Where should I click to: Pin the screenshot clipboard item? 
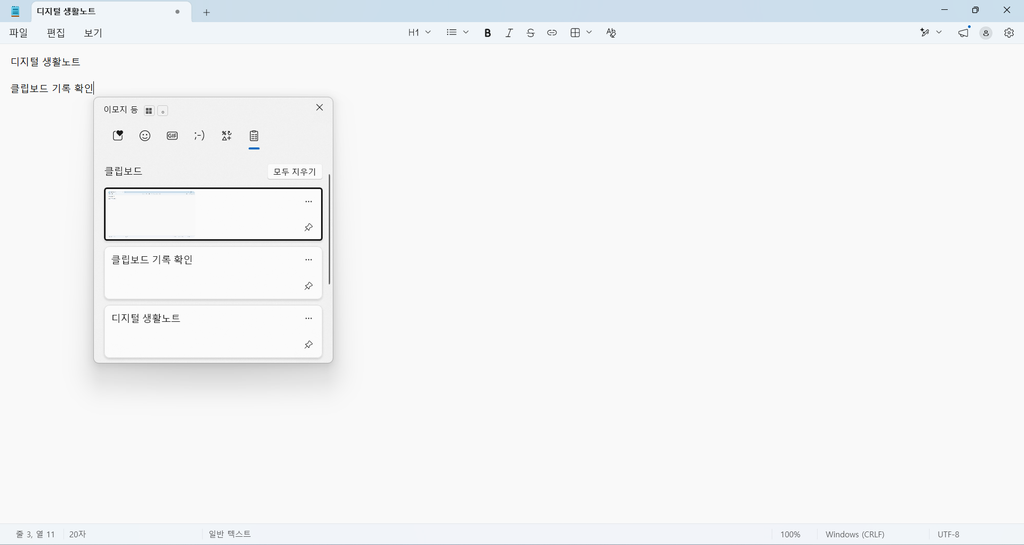click(x=308, y=227)
